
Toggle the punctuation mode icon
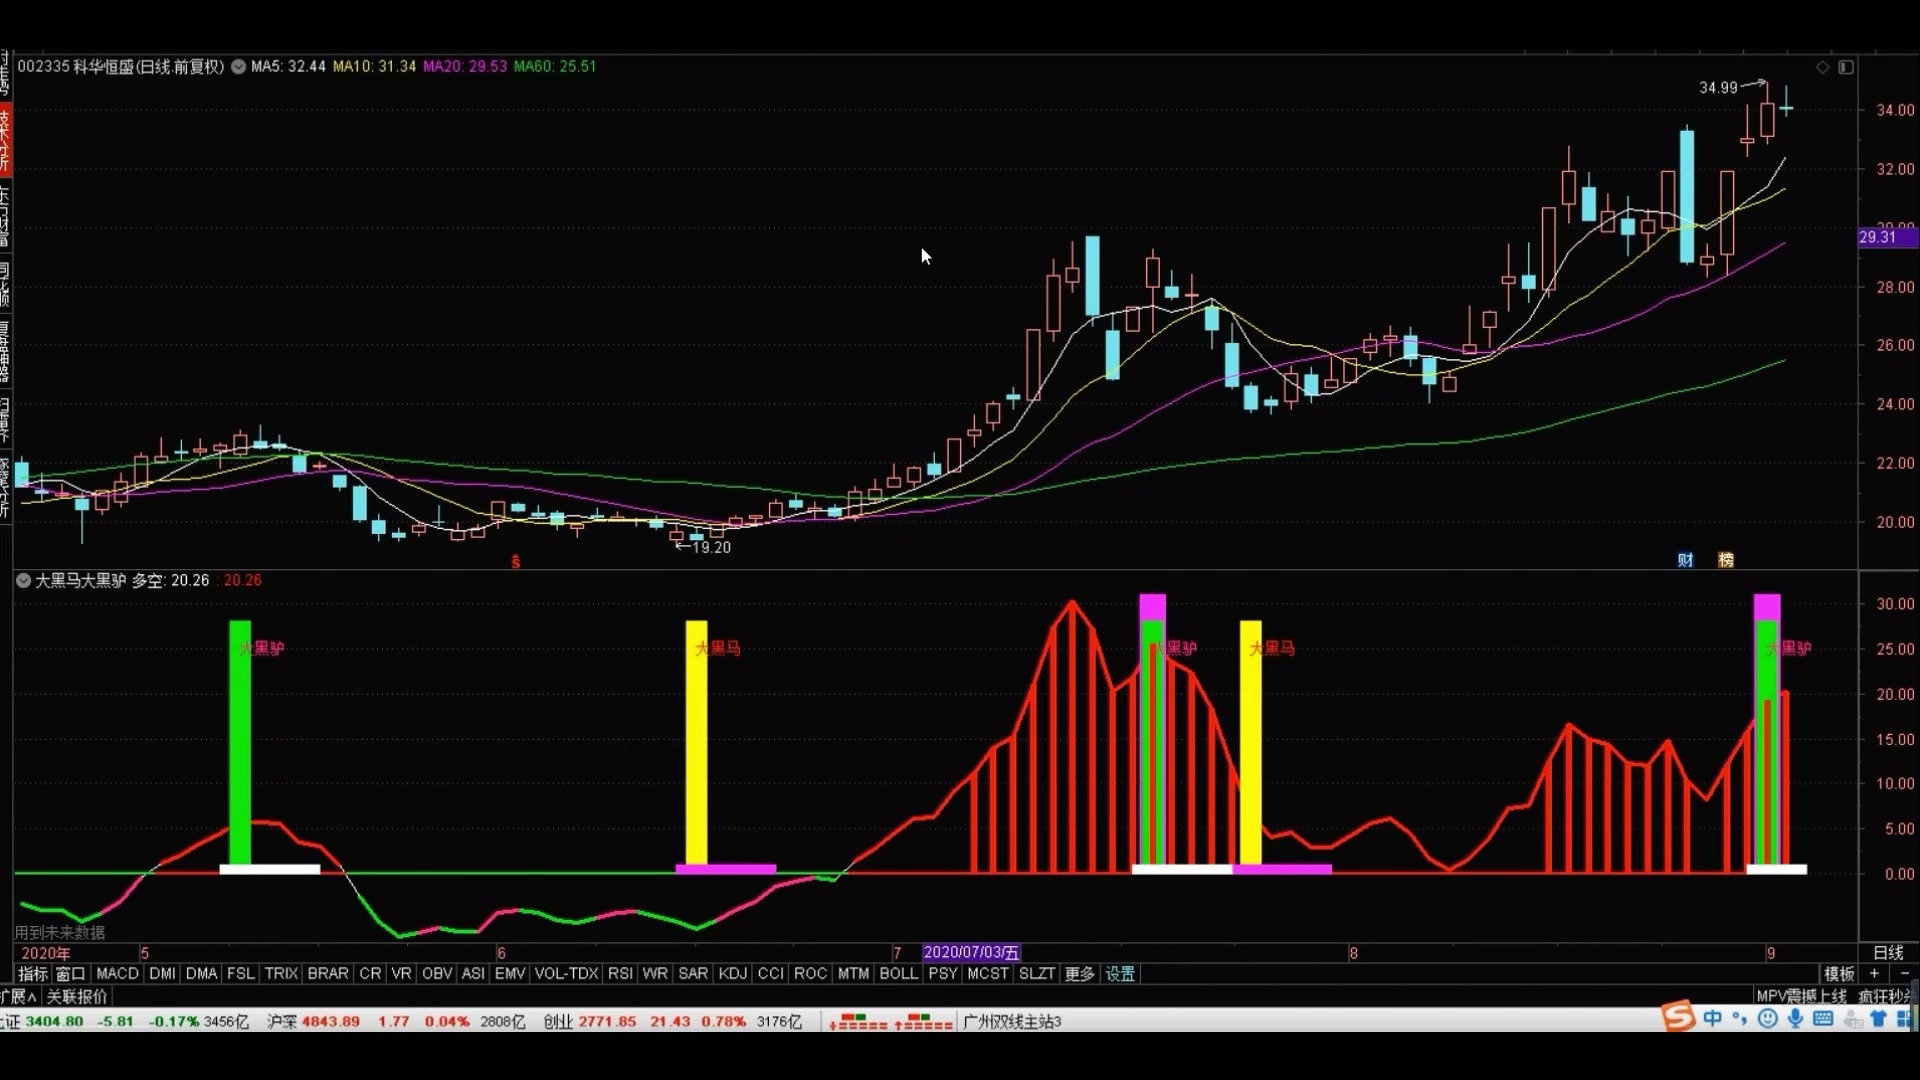coord(1740,1018)
